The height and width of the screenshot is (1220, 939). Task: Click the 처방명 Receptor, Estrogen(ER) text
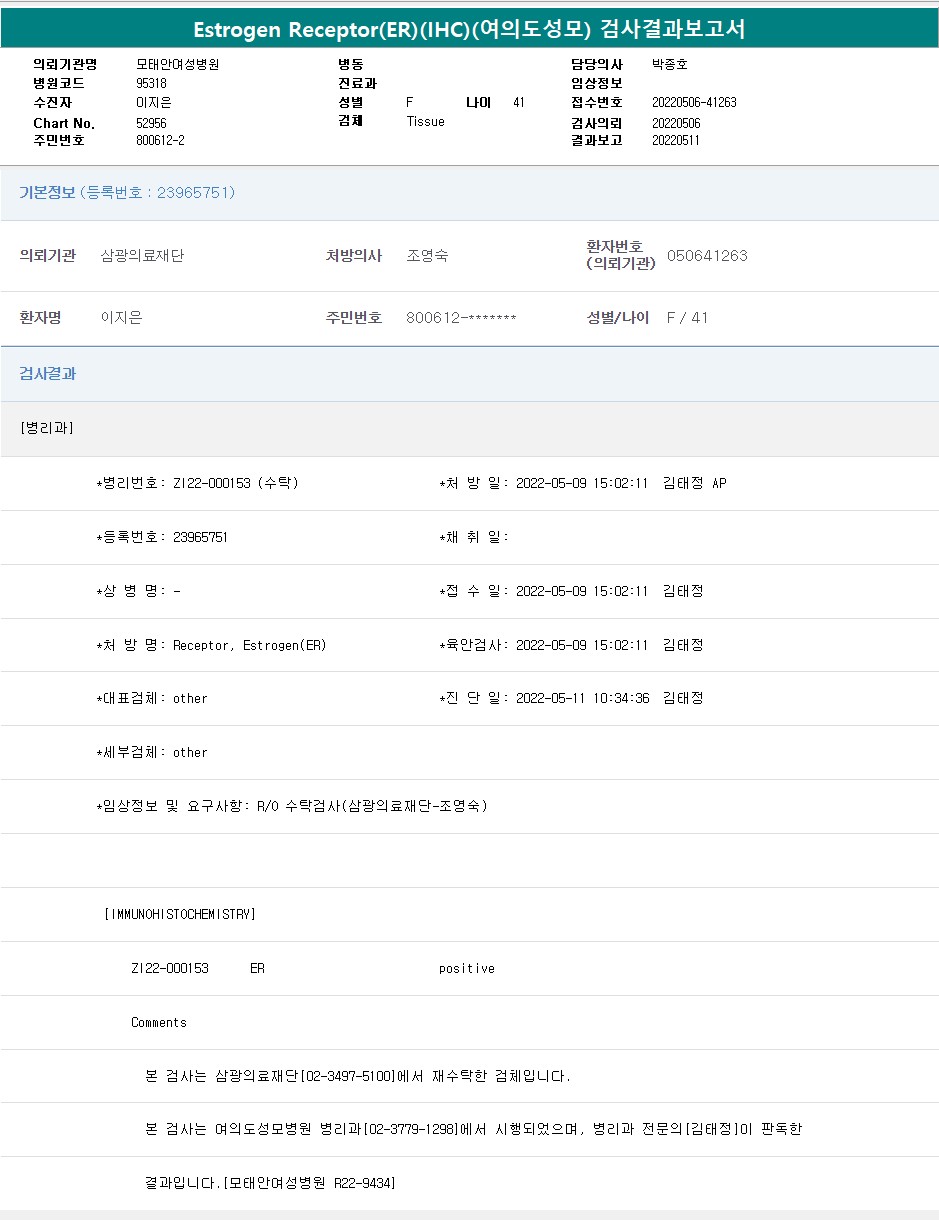pyautogui.click(x=249, y=645)
